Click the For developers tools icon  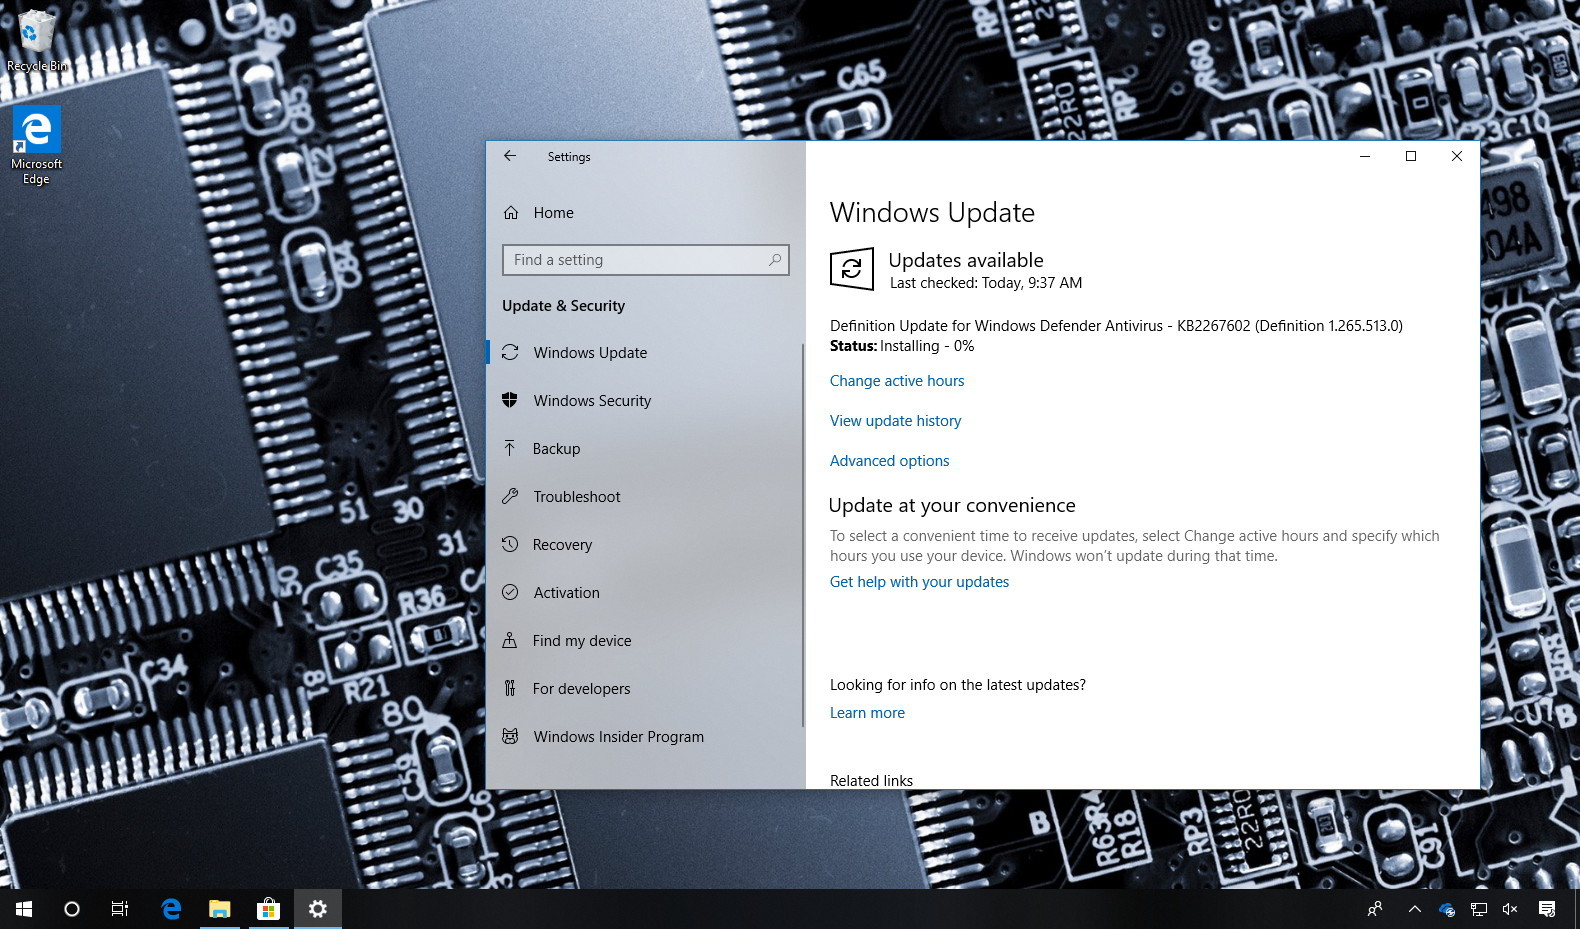(x=510, y=688)
